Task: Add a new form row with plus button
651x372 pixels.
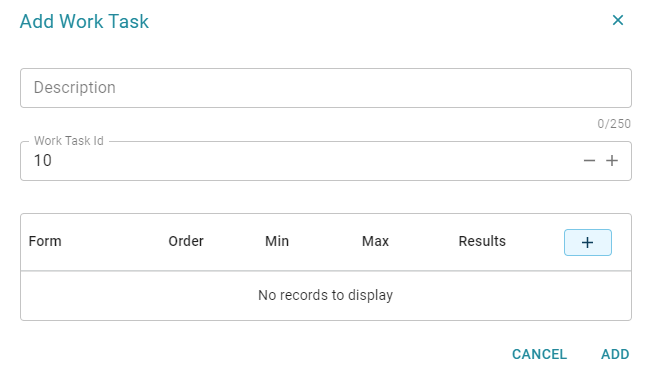Action: point(587,242)
